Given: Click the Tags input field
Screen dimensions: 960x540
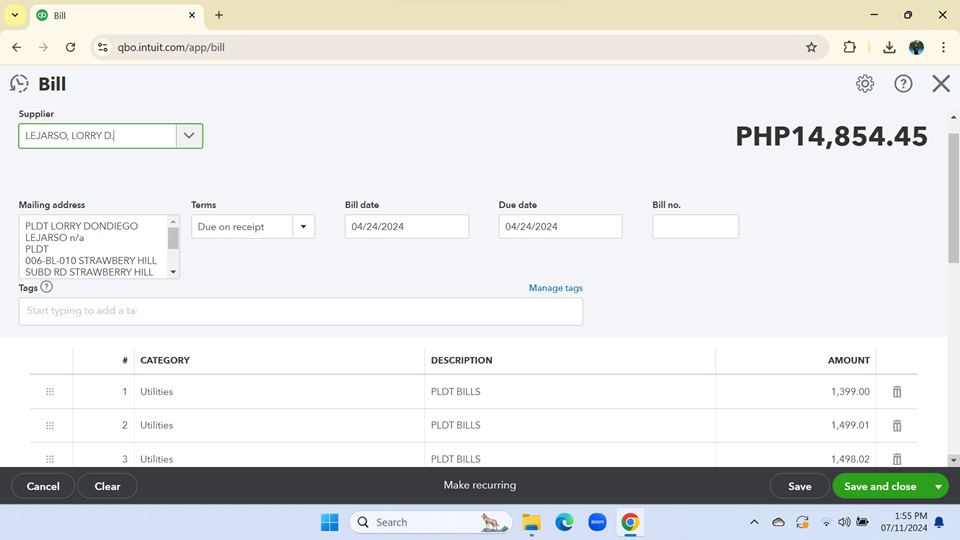Looking at the screenshot, I should coord(301,311).
